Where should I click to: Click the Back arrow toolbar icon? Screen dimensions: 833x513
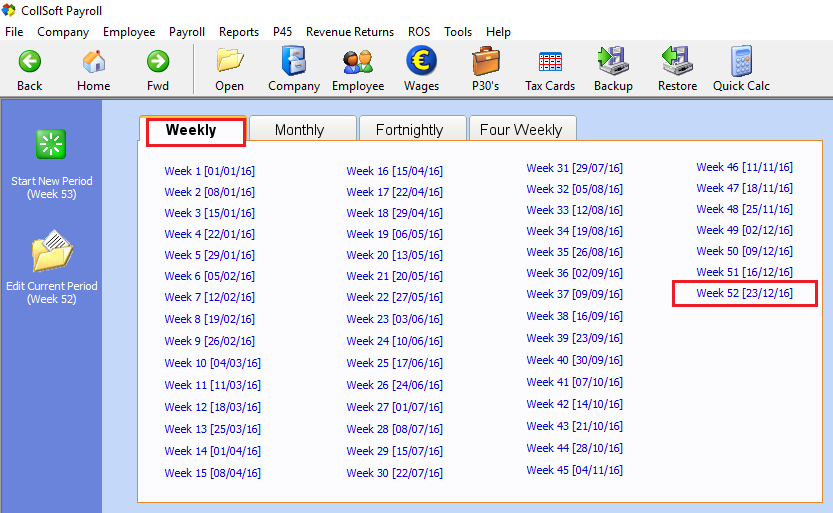(x=30, y=62)
